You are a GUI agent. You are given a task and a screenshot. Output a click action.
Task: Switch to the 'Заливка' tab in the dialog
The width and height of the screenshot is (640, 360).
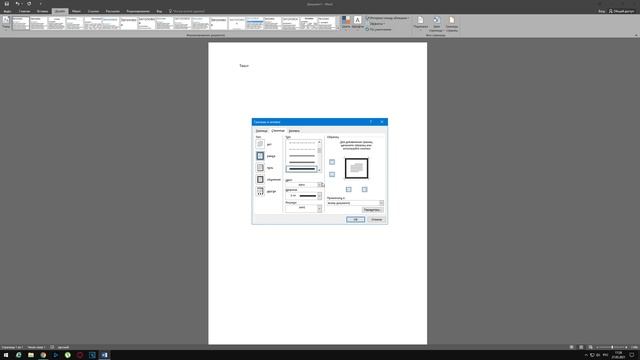pos(294,131)
